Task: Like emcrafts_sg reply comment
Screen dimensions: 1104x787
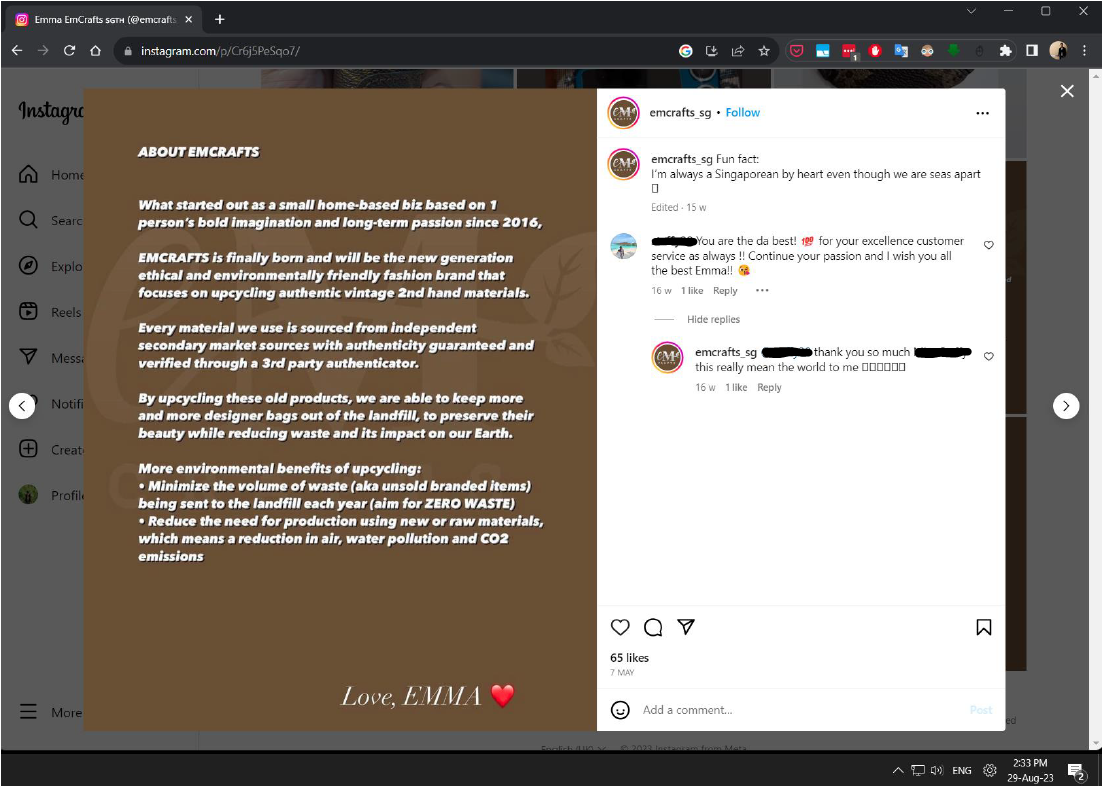Action: tap(989, 356)
